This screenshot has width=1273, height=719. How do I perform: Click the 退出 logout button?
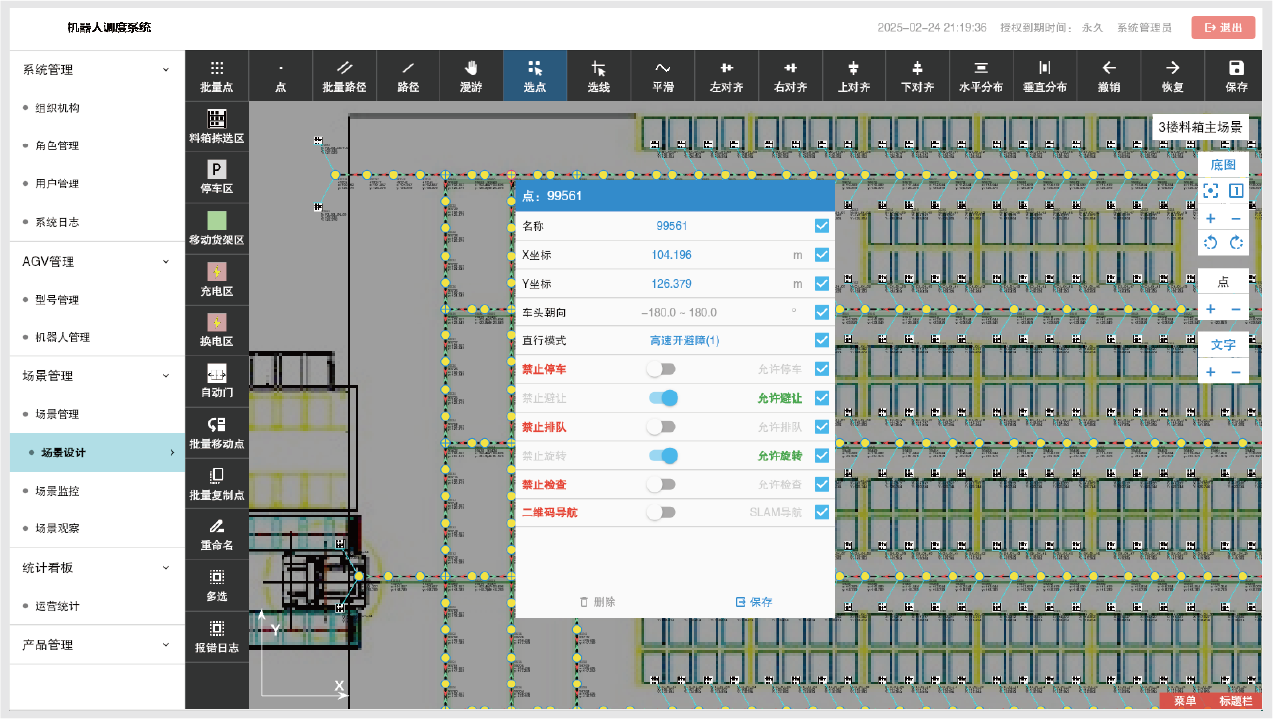pos(1223,28)
